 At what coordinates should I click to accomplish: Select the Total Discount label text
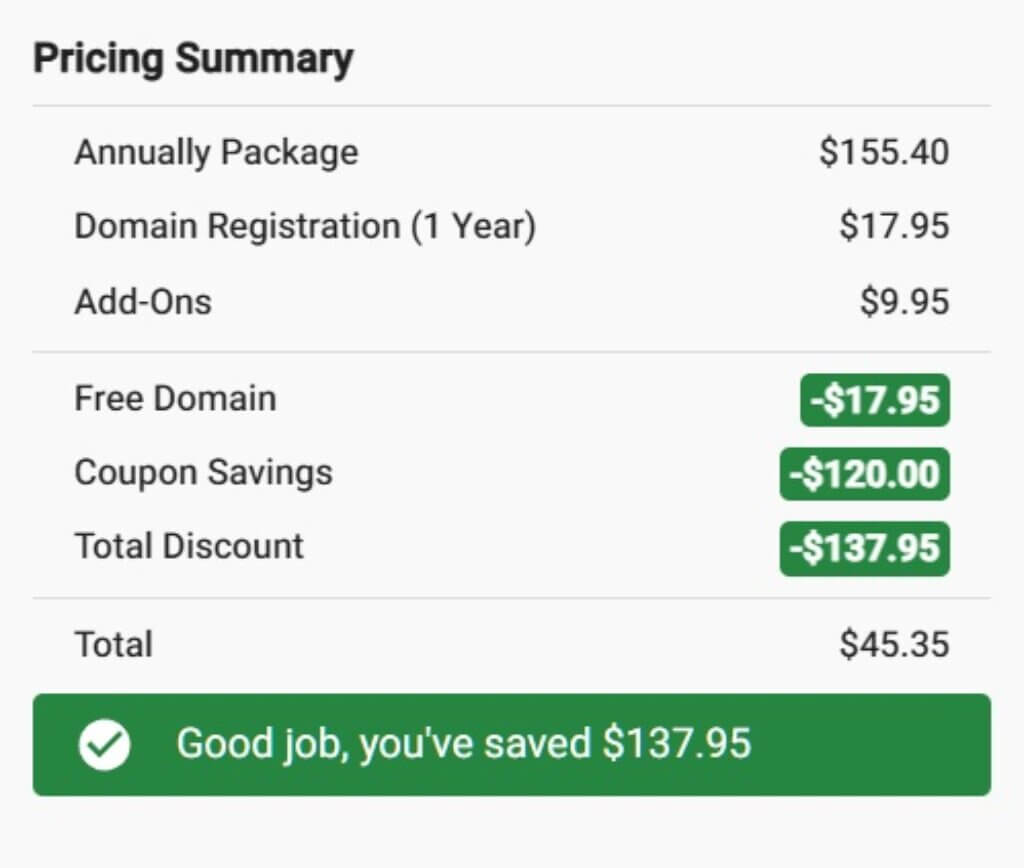pyautogui.click(x=188, y=546)
